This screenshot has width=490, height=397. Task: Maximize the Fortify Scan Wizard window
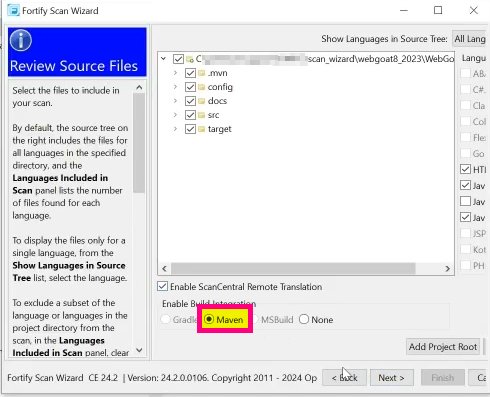(438, 10)
